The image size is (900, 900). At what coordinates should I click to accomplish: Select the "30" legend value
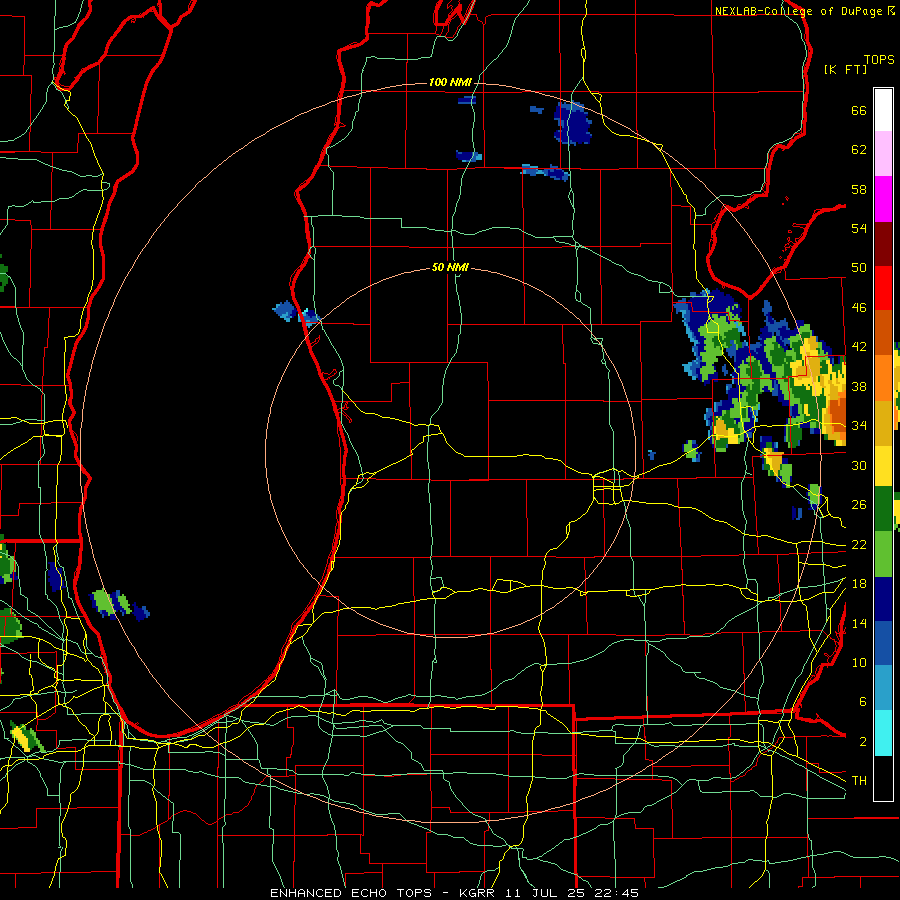(859, 465)
